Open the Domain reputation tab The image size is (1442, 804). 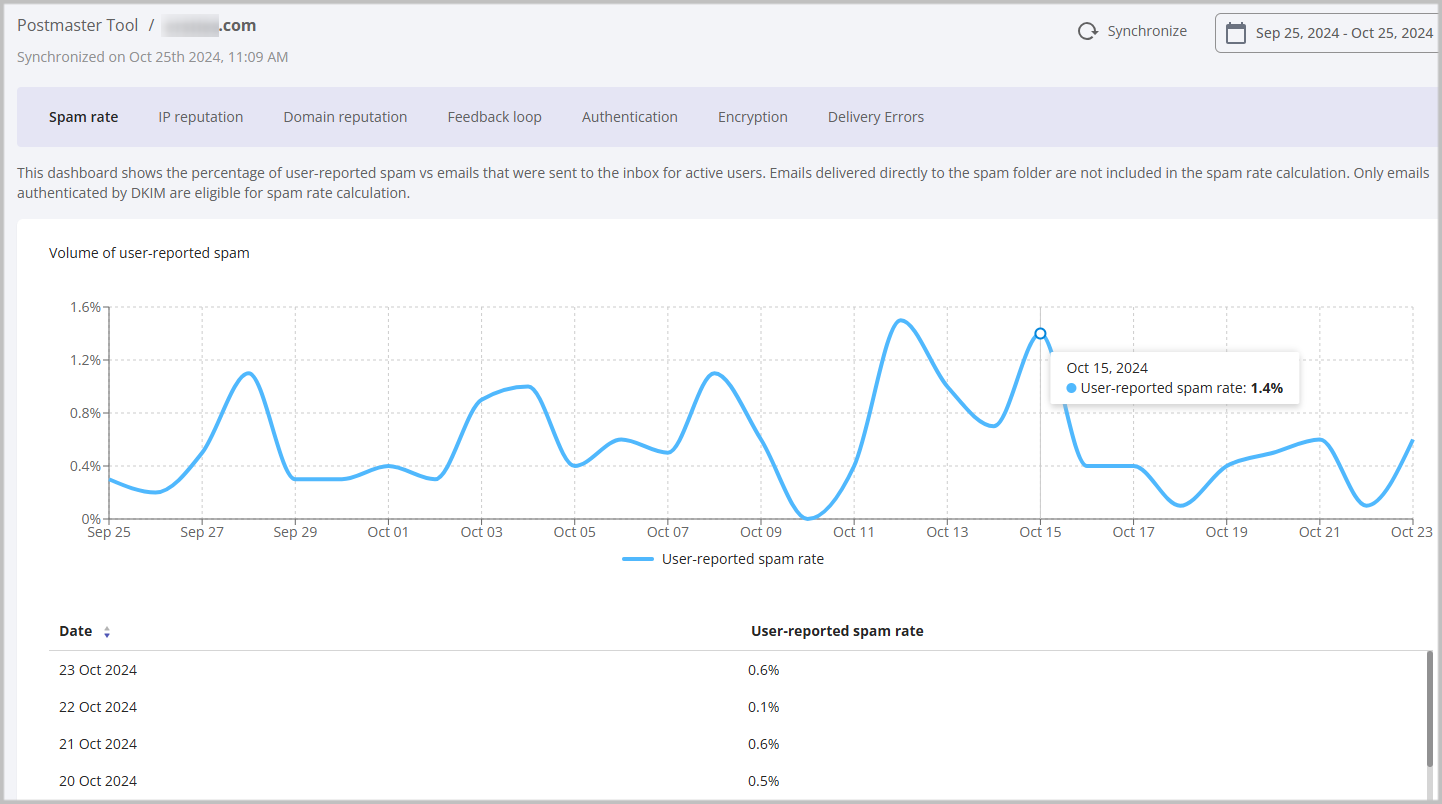345,117
